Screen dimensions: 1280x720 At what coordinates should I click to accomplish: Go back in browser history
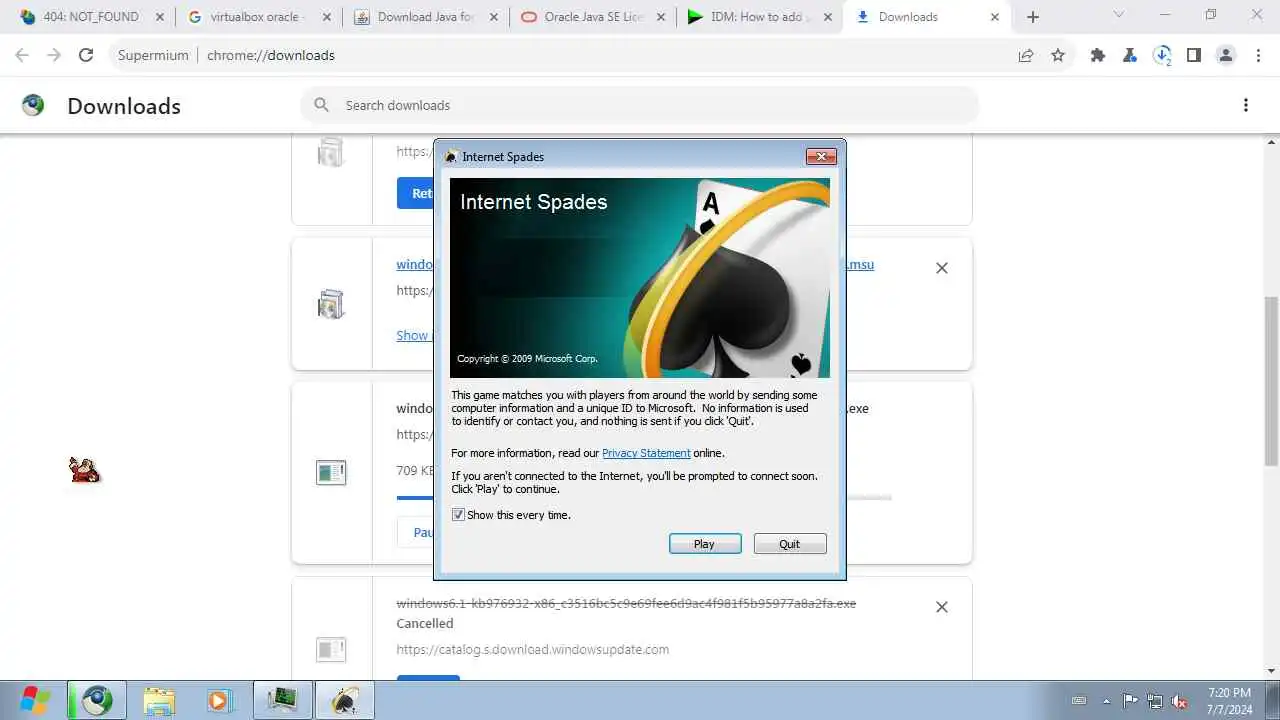tap(22, 55)
